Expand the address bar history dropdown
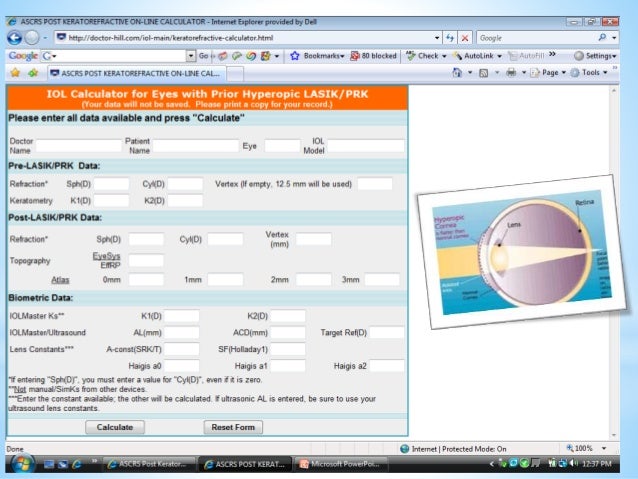Image resolution: width=638 pixels, height=479 pixels. point(437,38)
